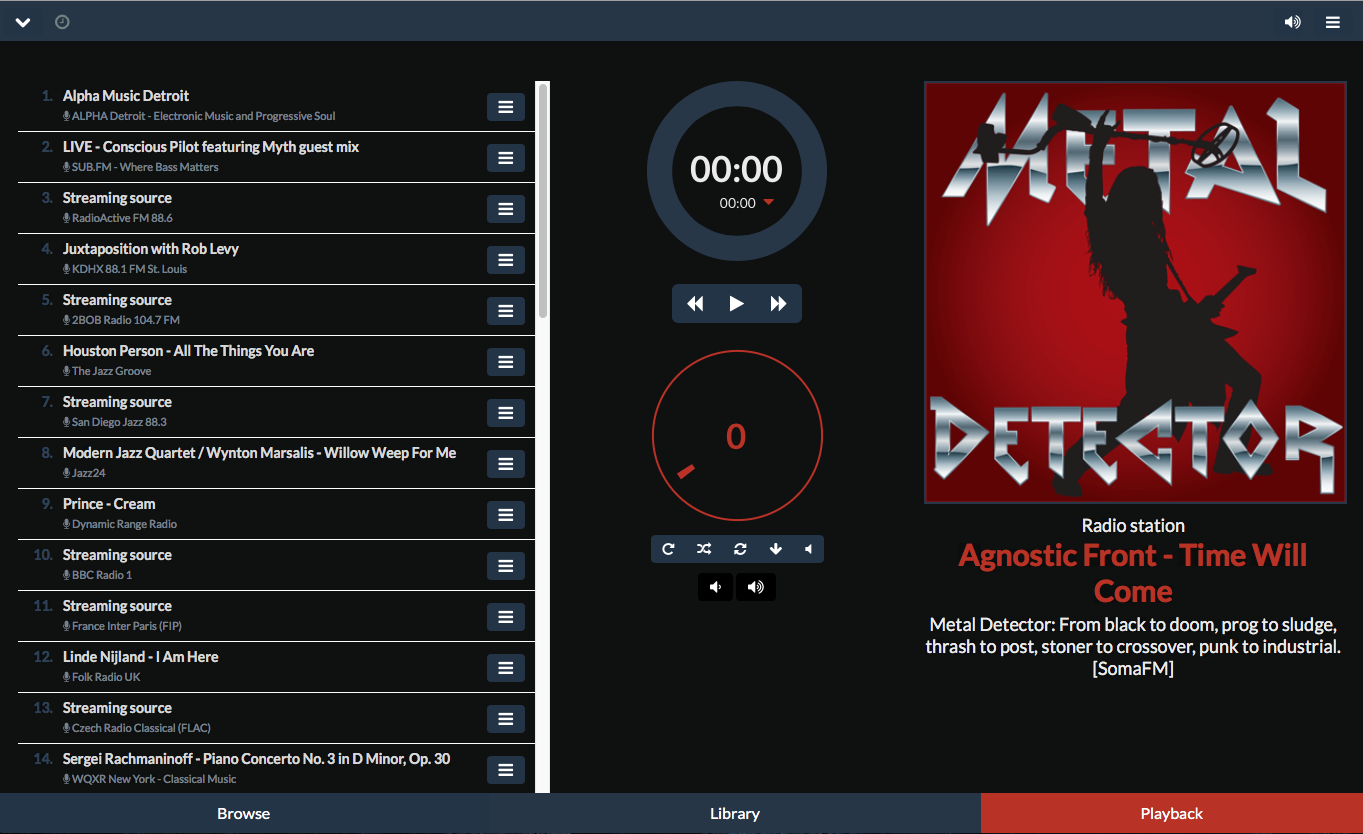Open menu for Modern Jazz Quartet item

(506, 464)
